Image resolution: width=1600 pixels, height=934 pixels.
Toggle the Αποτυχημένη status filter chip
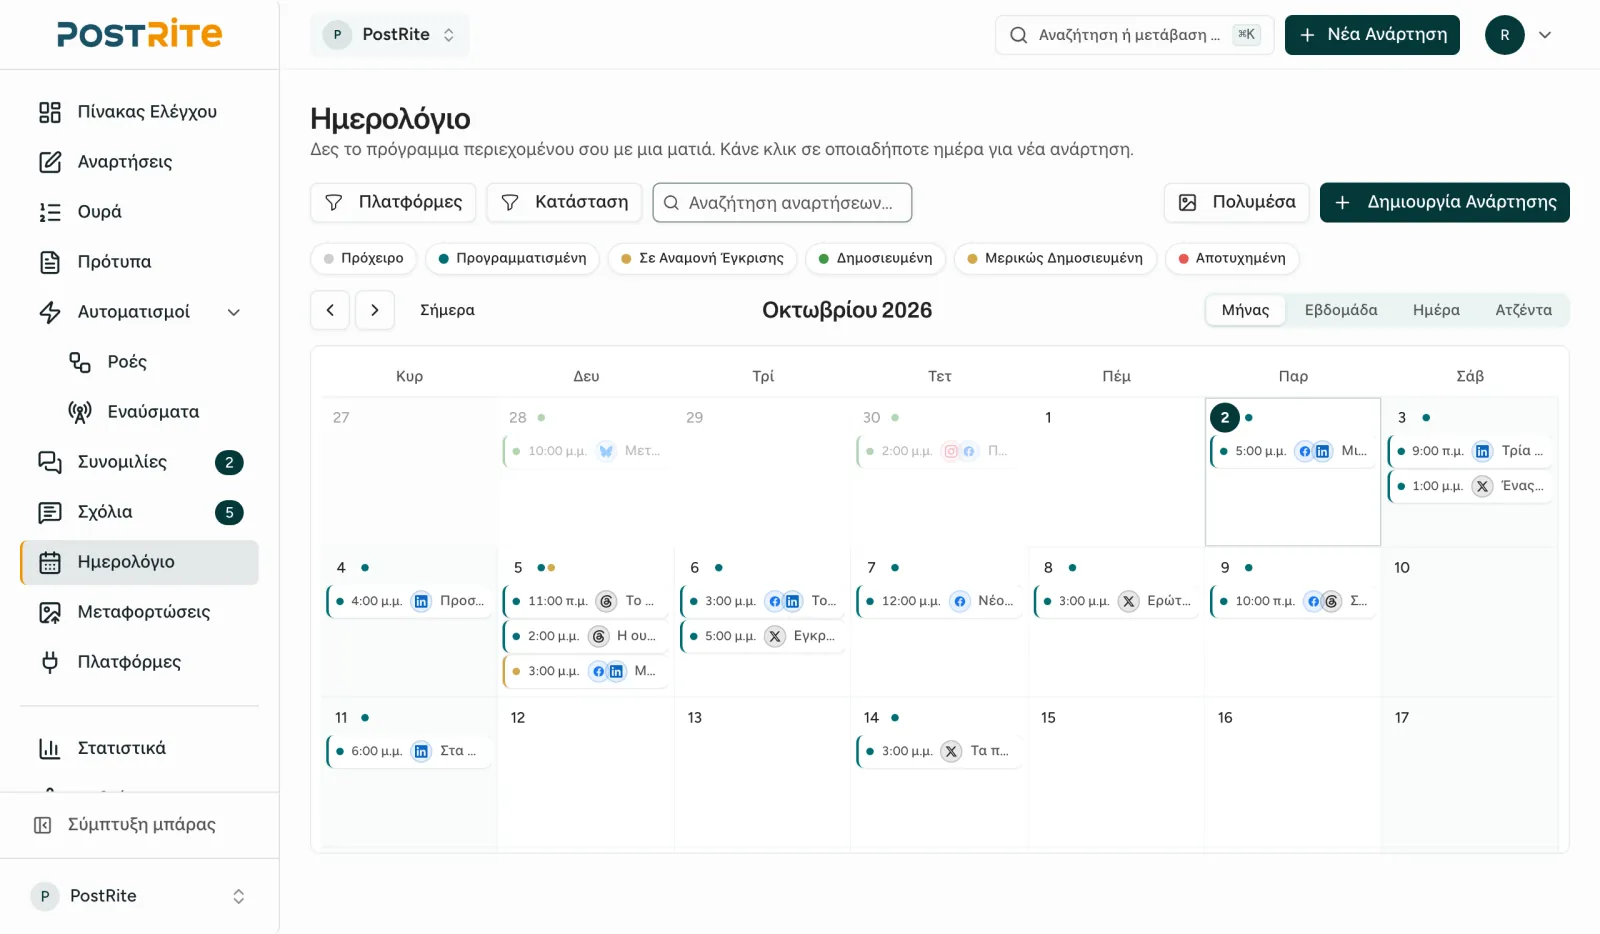(1232, 258)
